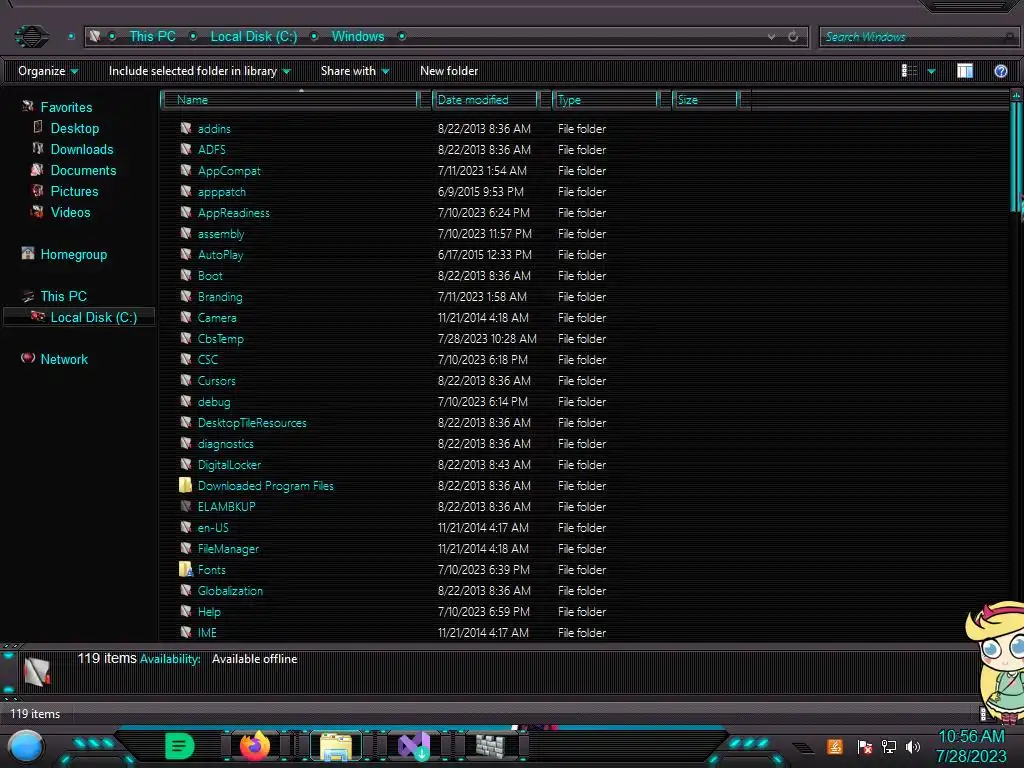Select the FileManager folder
This screenshot has width=1024, height=768.
coord(228,549)
